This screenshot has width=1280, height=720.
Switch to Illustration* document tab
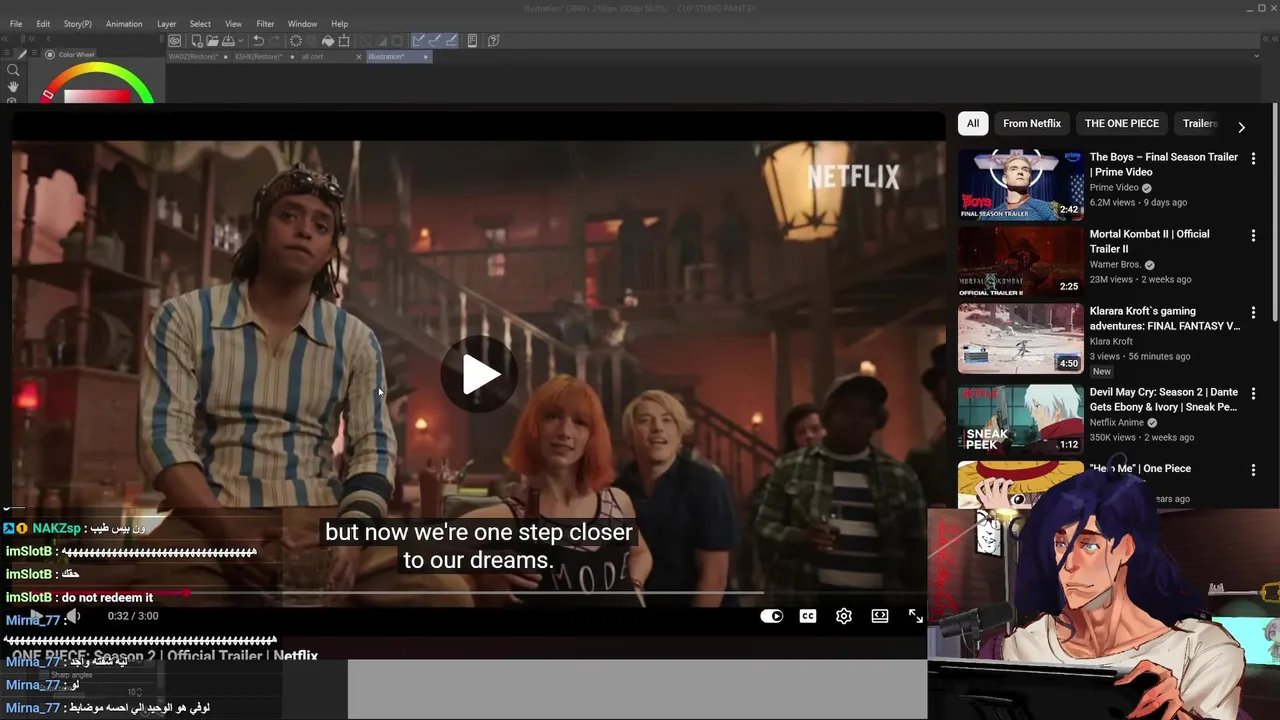point(399,57)
